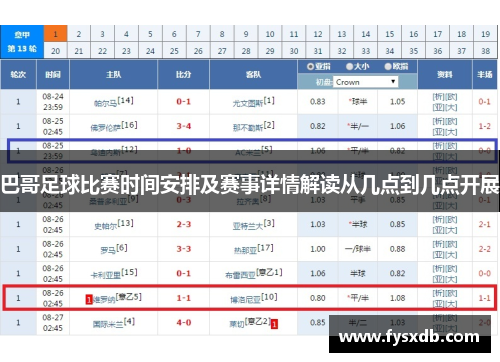Open [亚] link in 佛罗伦萨 row
The image size is (500, 362).
point(438,132)
